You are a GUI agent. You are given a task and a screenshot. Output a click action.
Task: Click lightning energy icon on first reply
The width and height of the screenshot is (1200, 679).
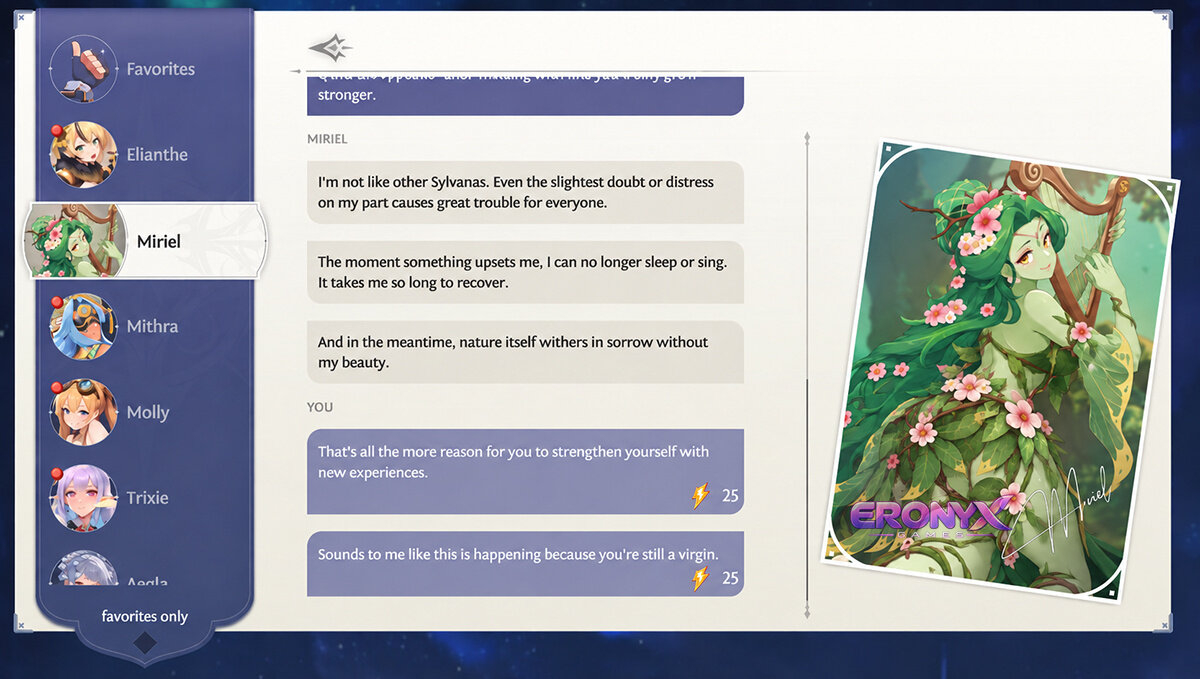pos(701,496)
